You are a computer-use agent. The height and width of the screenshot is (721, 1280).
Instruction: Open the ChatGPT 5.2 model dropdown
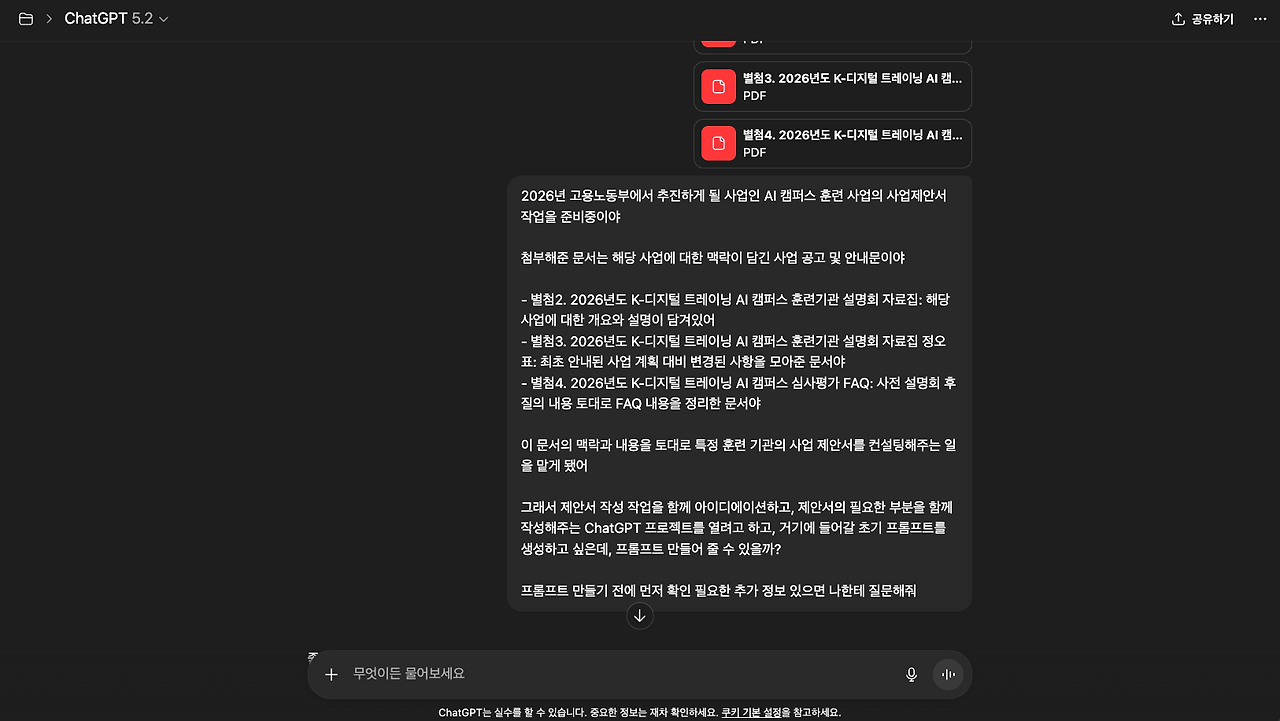[116, 19]
